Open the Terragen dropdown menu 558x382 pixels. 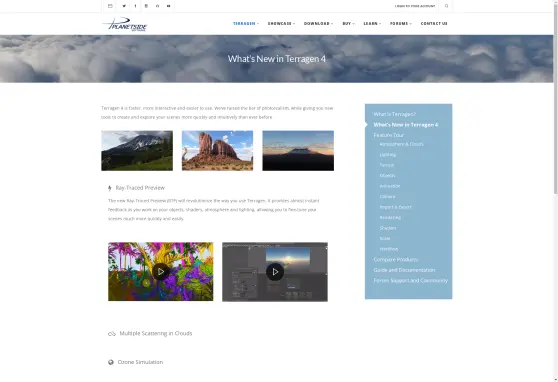(x=246, y=23)
